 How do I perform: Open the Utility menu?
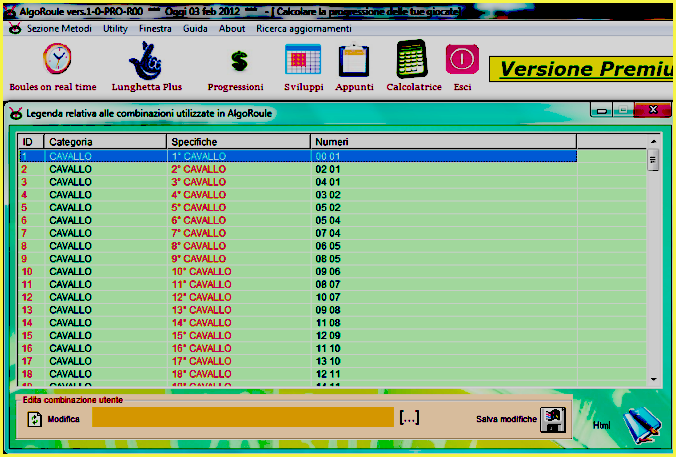click(x=115, y=29)
